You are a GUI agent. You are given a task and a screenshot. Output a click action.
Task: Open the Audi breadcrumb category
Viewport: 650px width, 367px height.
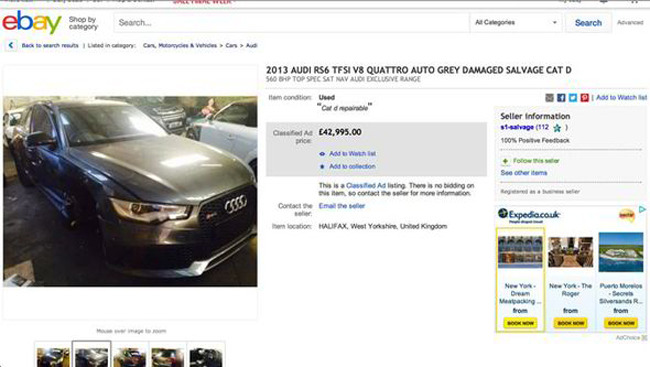[252, 46]
